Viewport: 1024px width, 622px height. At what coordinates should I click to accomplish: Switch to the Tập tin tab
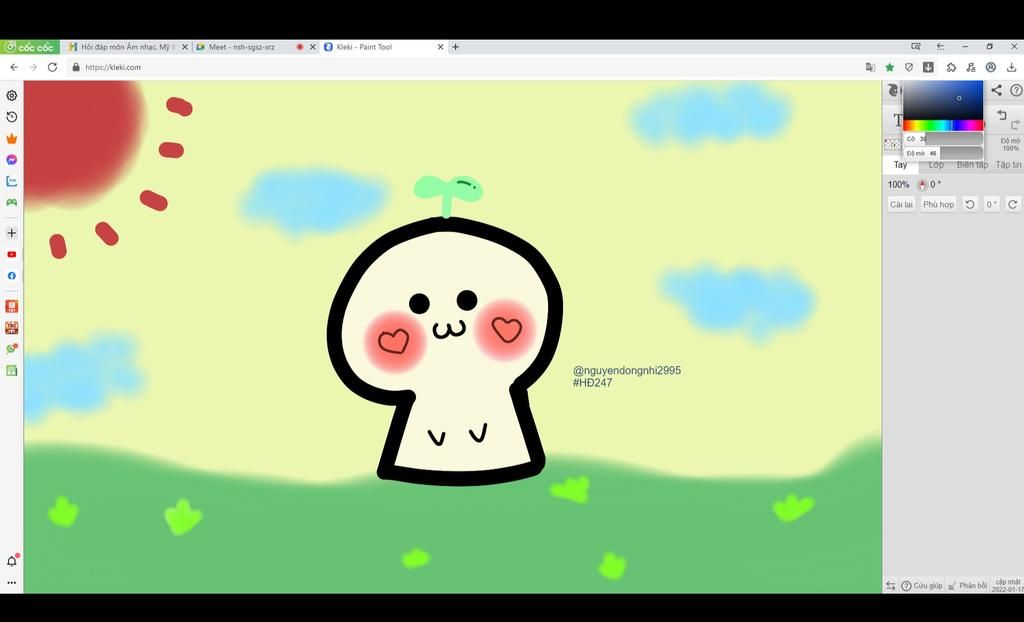point(1008,165)
